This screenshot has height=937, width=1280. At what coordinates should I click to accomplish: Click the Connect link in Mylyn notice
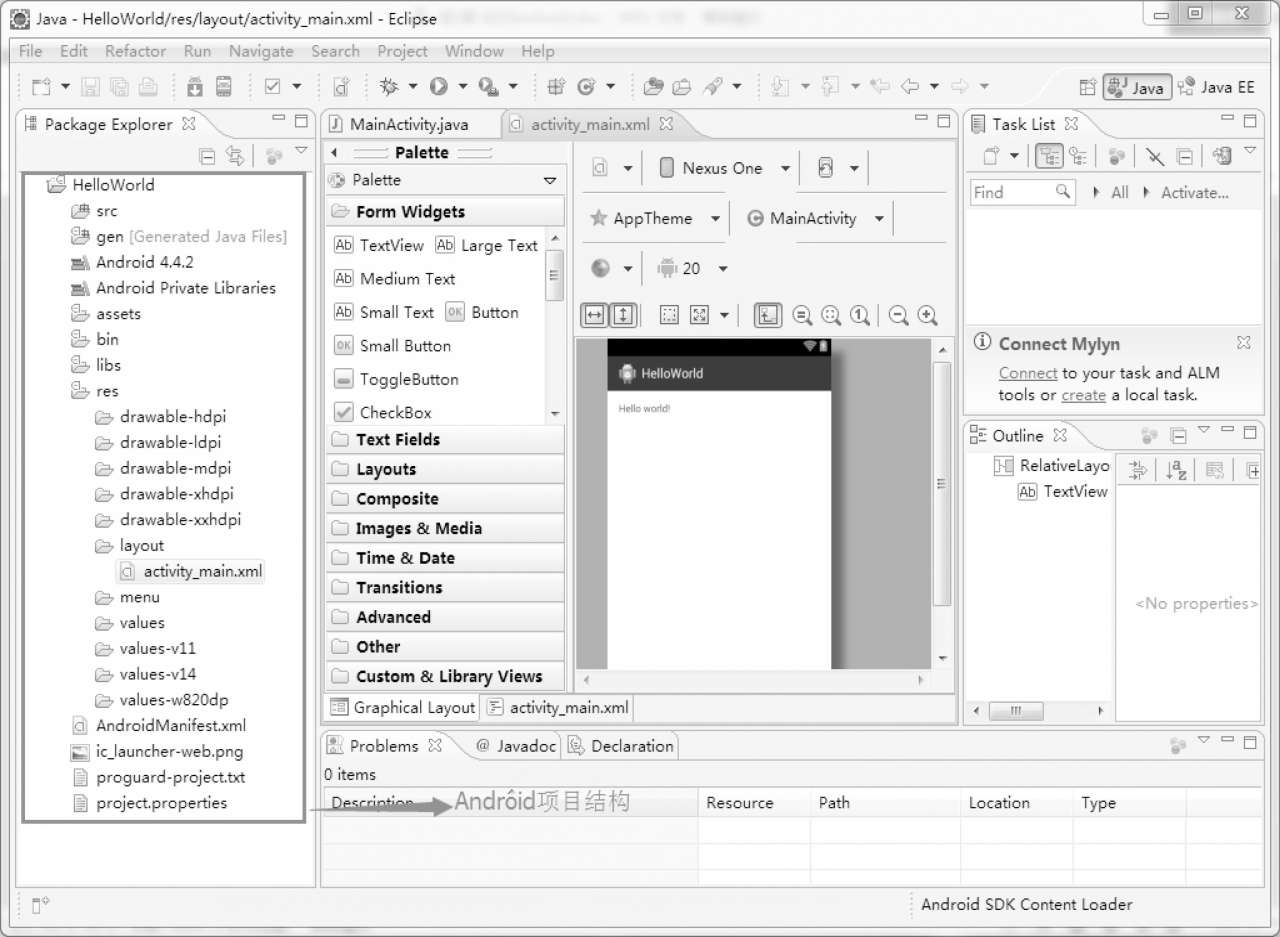1027,374
